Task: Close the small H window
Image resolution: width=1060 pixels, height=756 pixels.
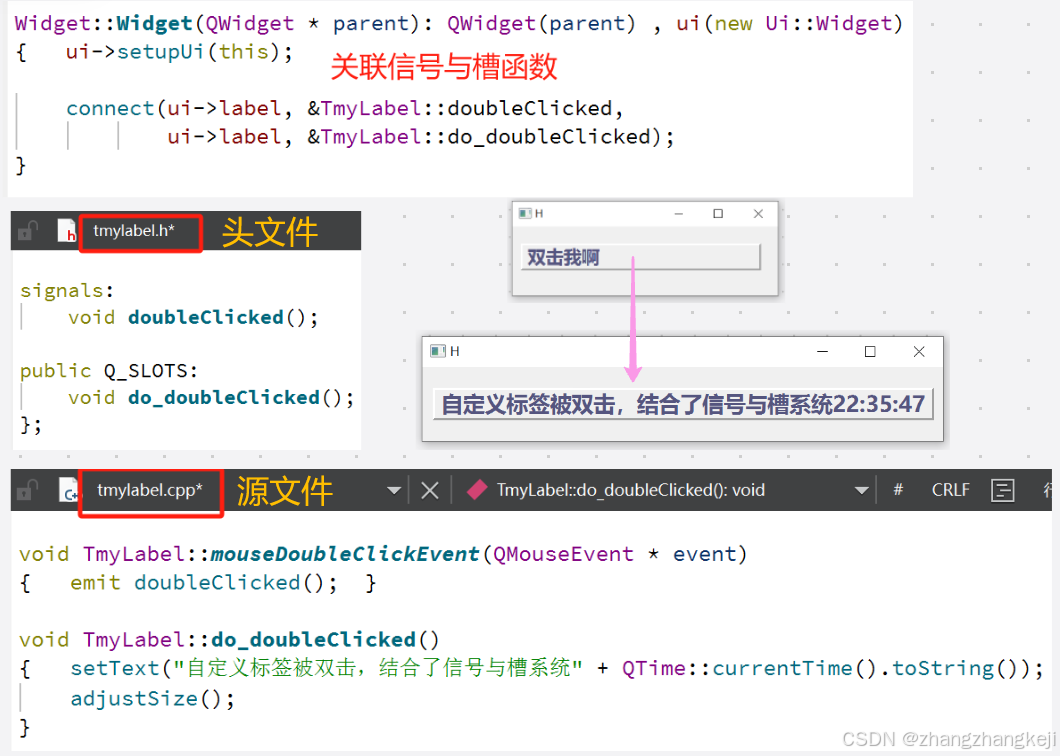Action: [x=758, y=214]
